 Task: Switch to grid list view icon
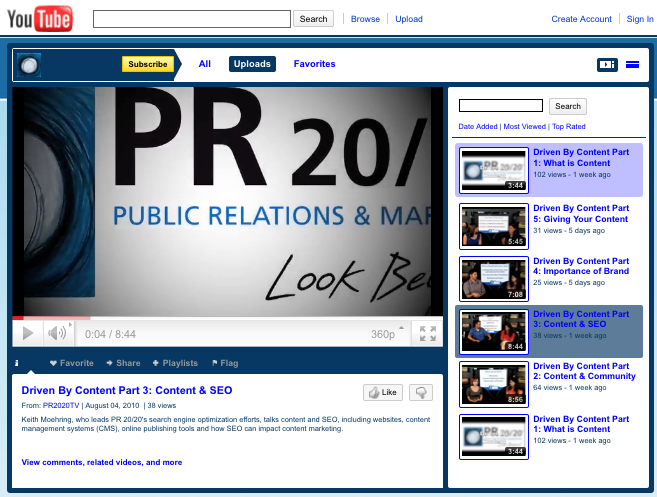[x=632, y=65]
